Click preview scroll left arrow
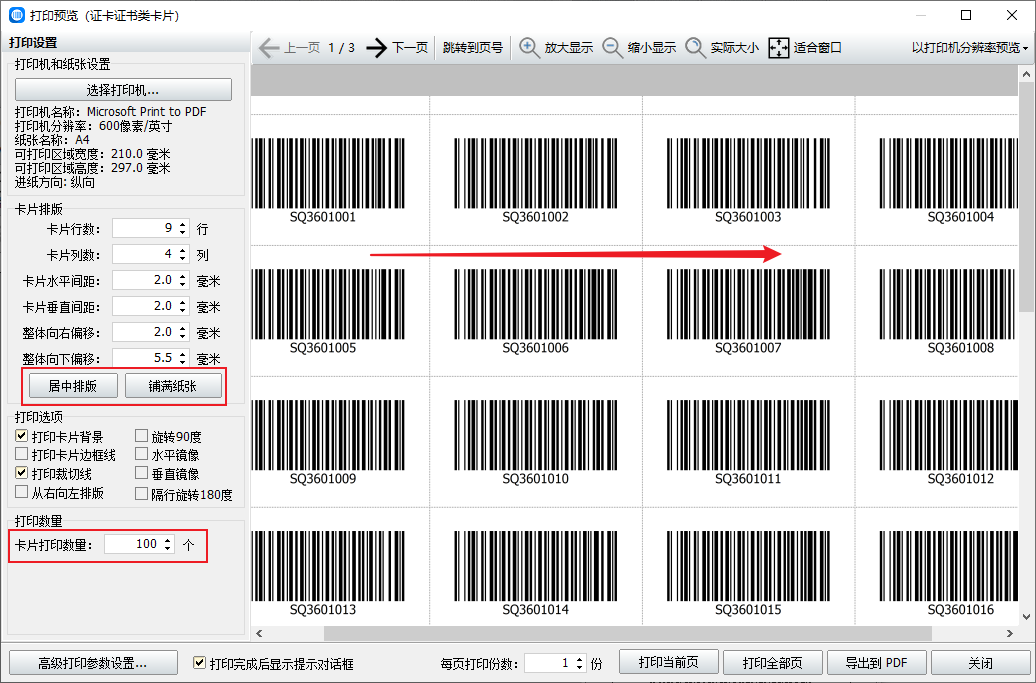The image size is (1036, 683). pos(259,633)
